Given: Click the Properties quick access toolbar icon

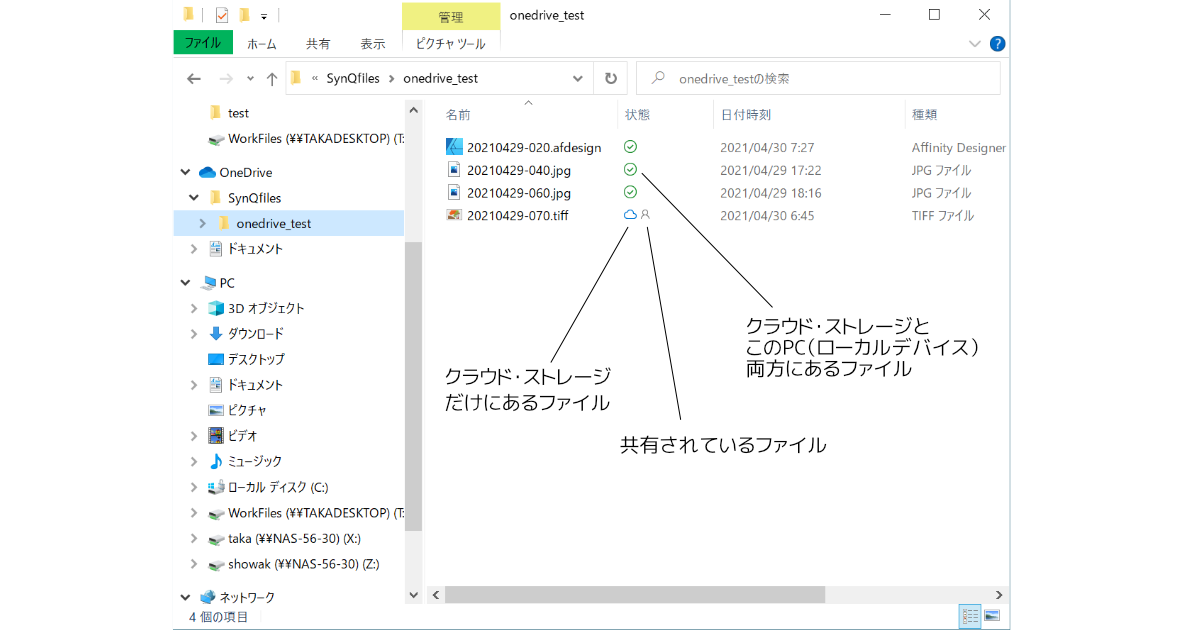Looking at the screenshot, I should pos(221,15).
